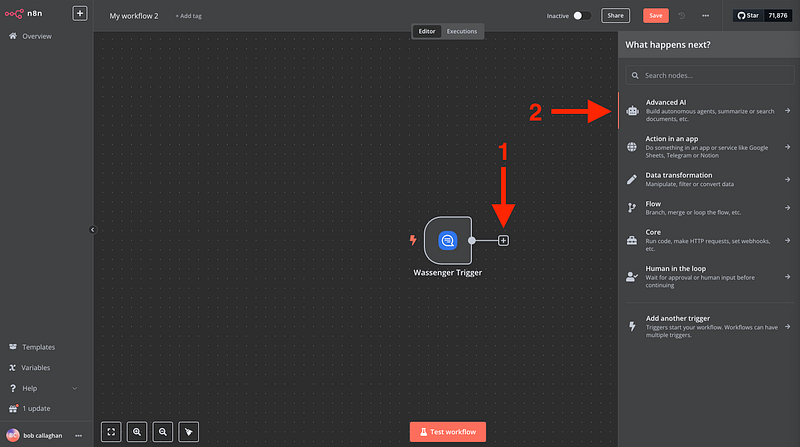This screenshot has width=800, height=447.
Task: Click the Search nodes input field
Action: click(708, 76)
